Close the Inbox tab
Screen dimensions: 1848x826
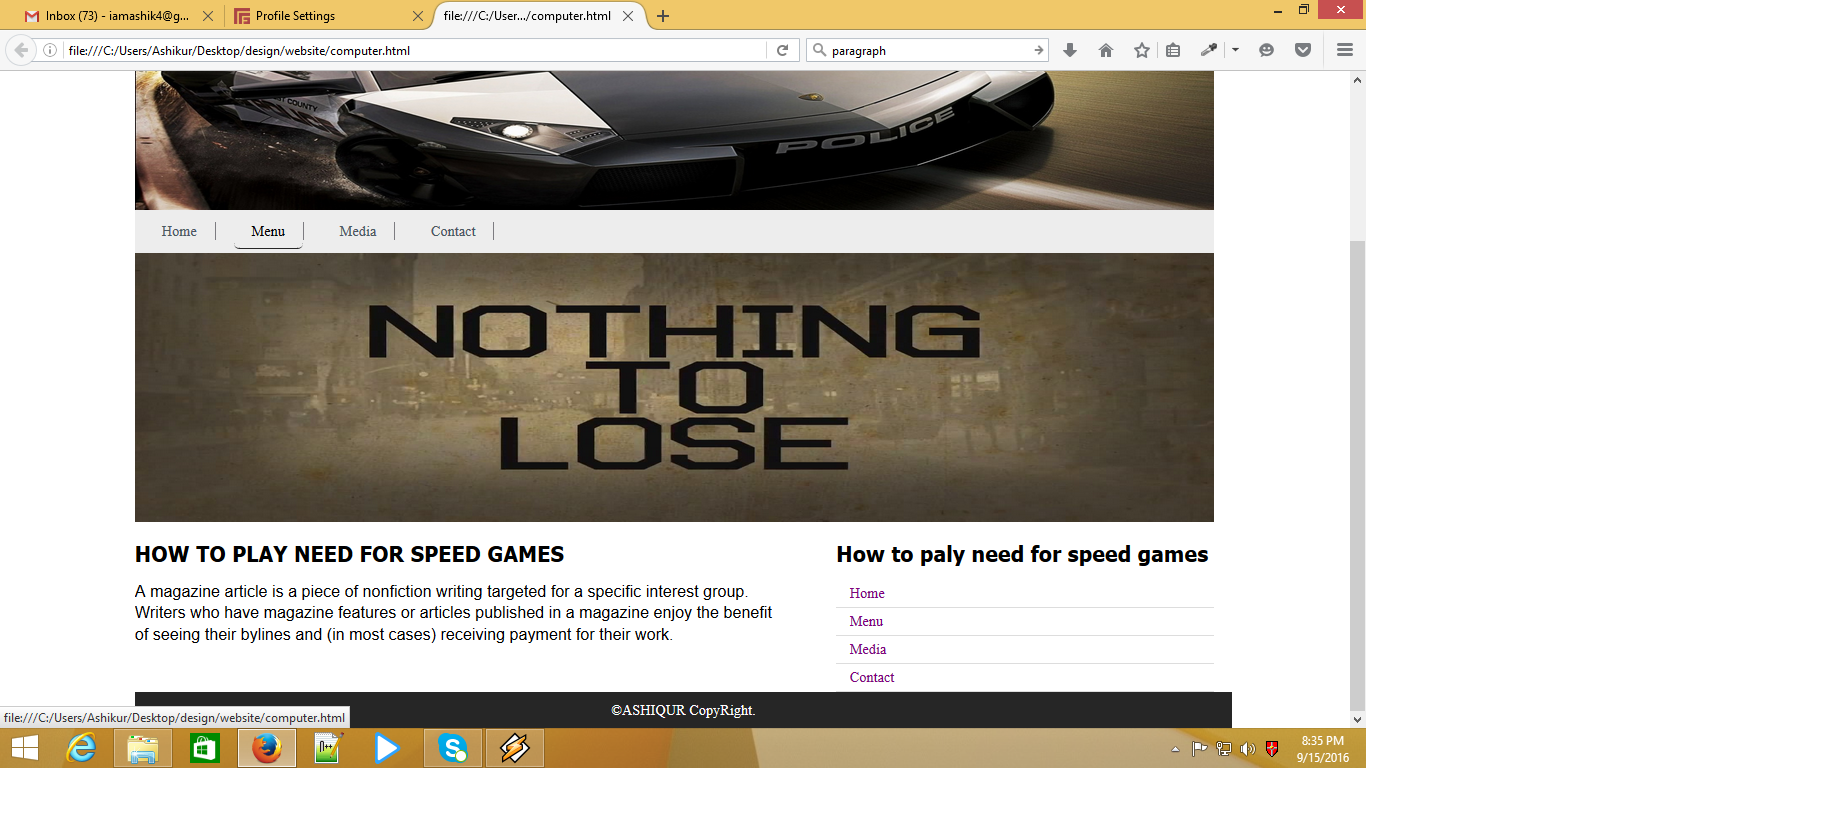pyautogui.click(x=208, y=16)
